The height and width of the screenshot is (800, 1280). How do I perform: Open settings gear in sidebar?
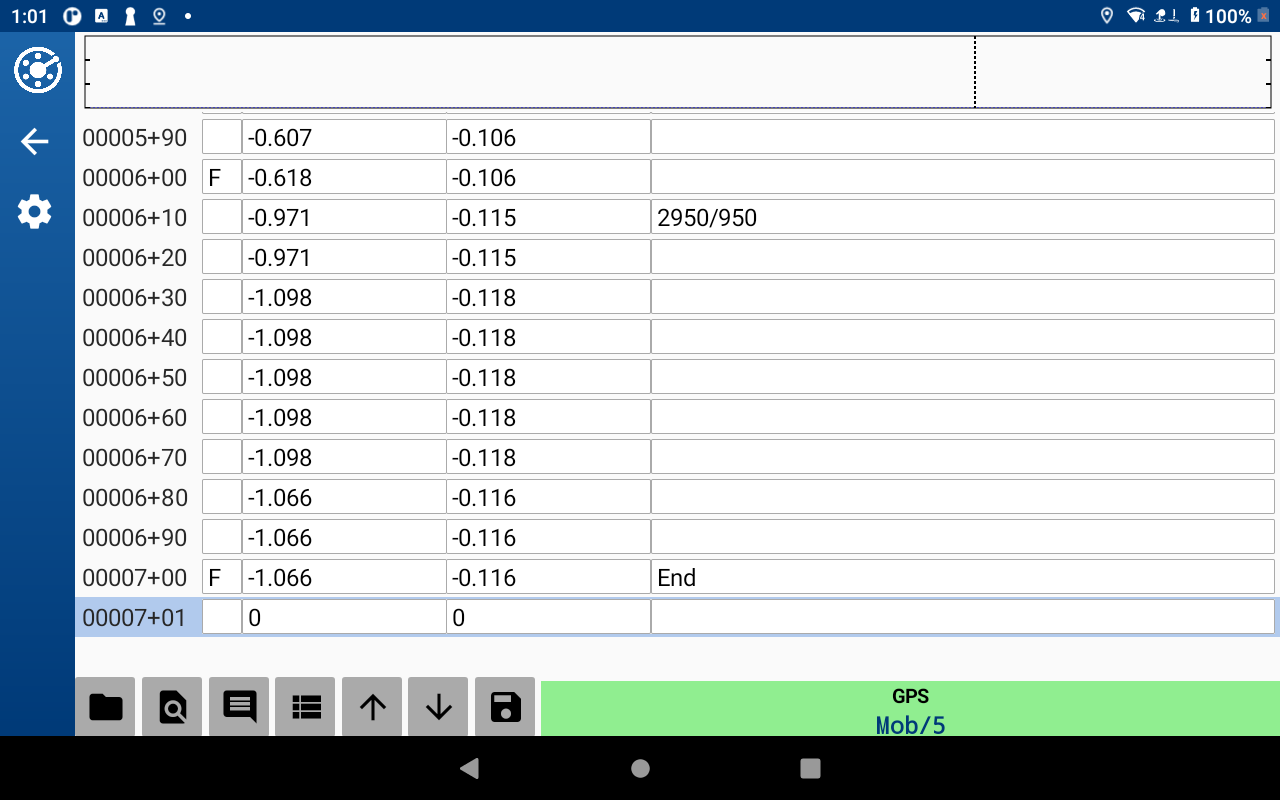[35, 212]
